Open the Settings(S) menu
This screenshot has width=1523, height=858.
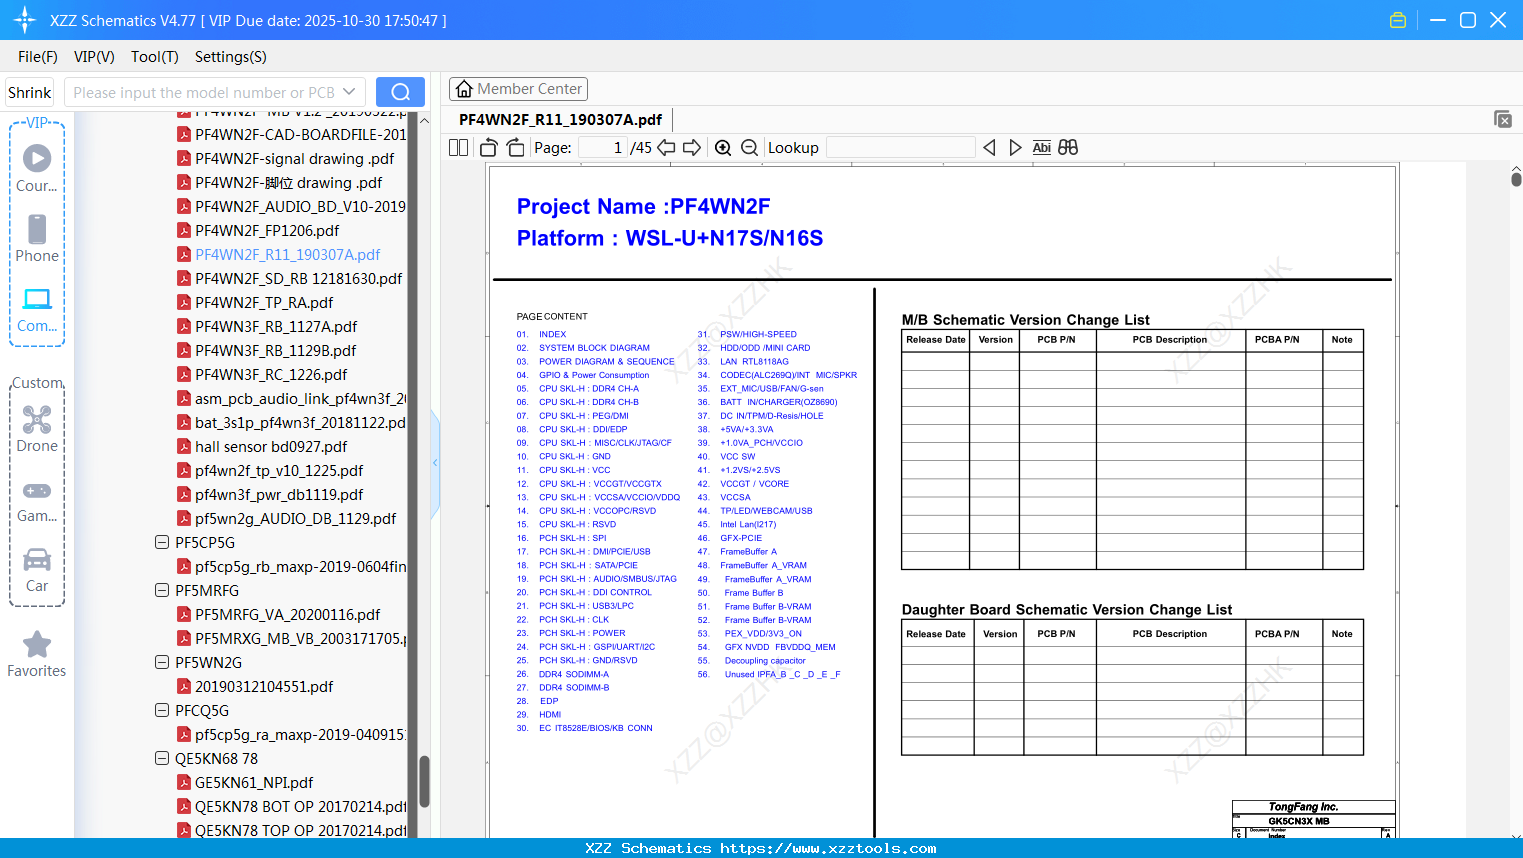(x=231, y=57)
